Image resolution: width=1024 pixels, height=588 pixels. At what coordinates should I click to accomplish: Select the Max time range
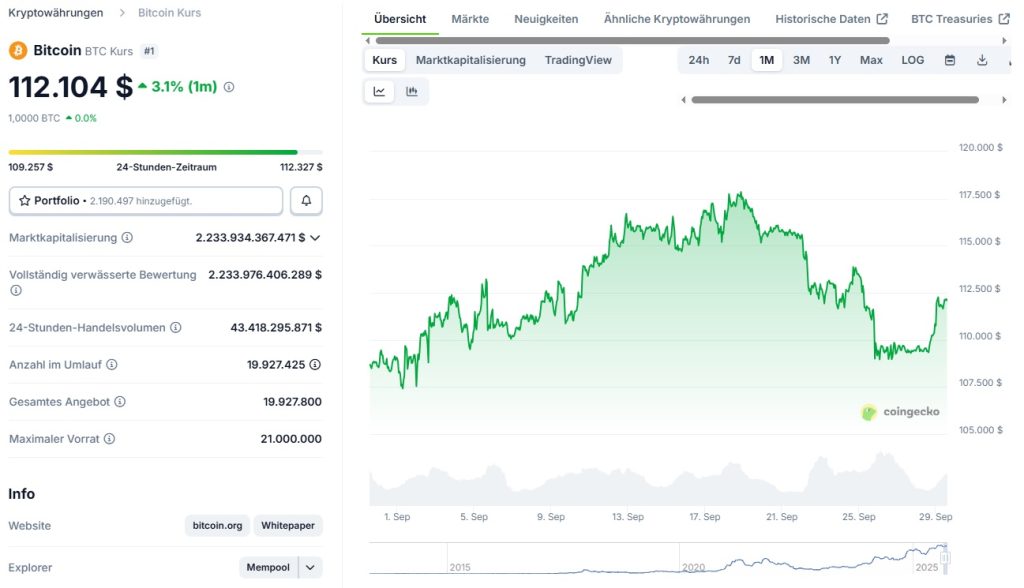pos(871,60)
